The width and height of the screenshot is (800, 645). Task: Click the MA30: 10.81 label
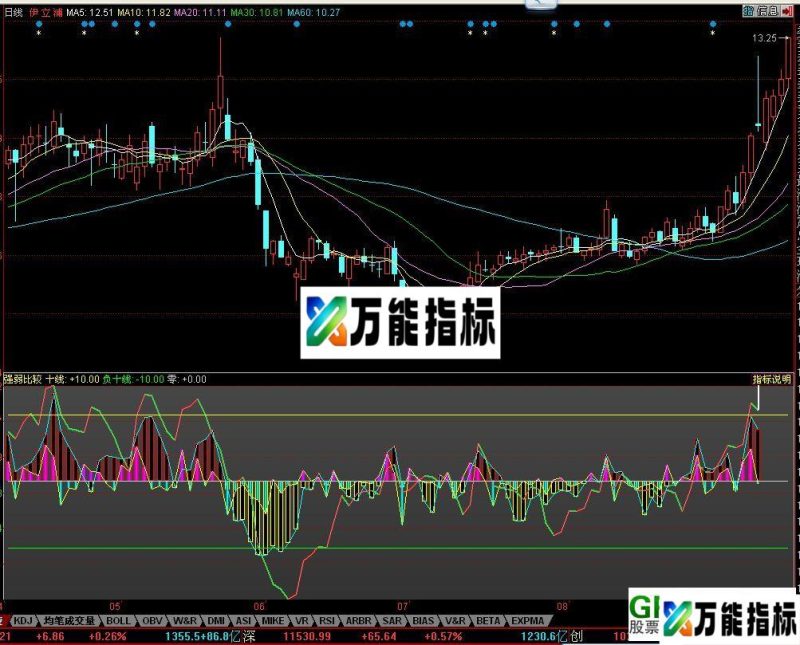256,12
